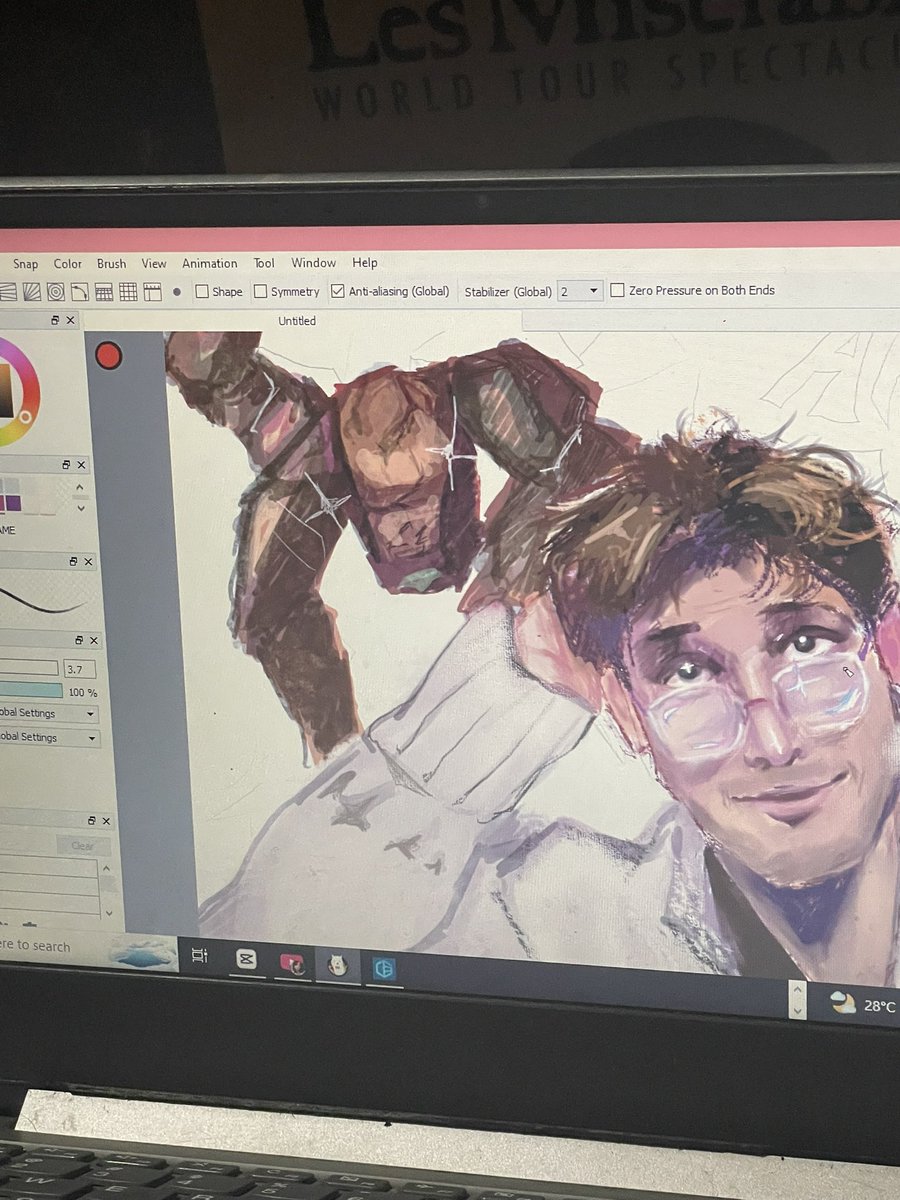Open the Brush menu
Viewport: 900px width, 1200px height.
(x=111, y=264)
